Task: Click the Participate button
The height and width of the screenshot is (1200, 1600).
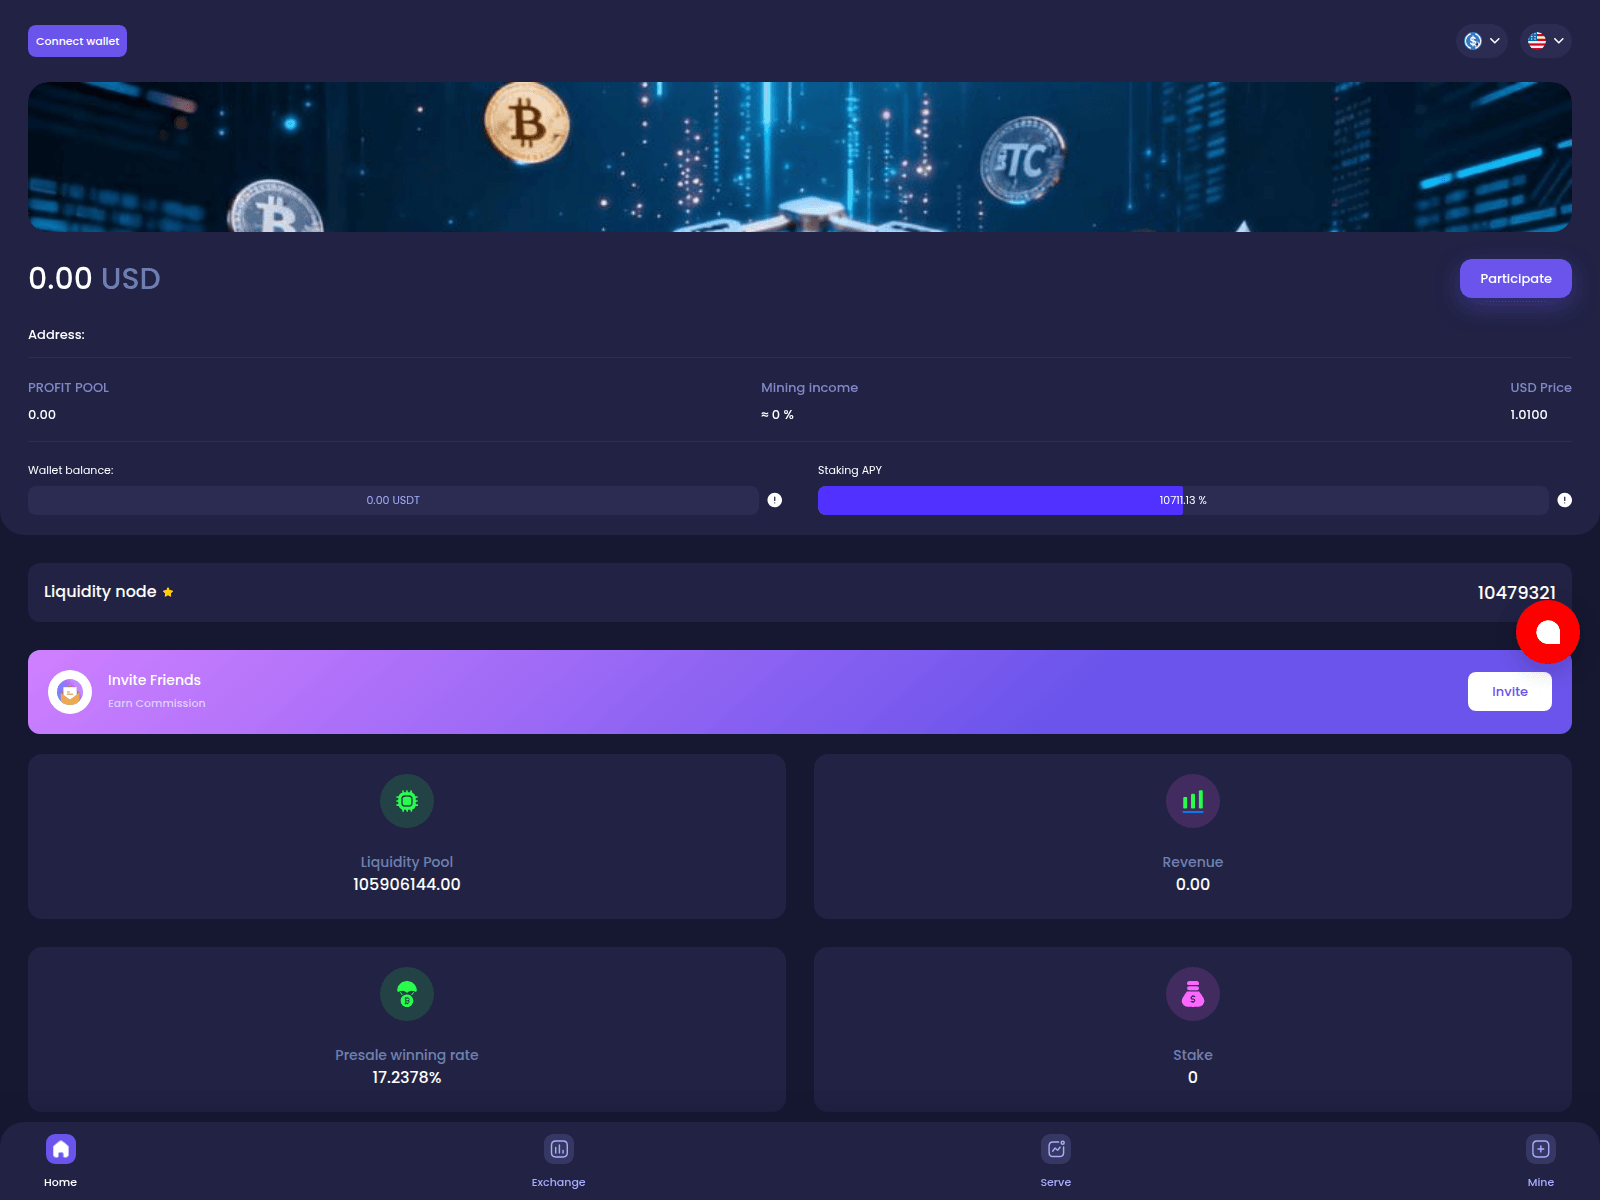Action: pyautogui.click(x=1515, y=278)
